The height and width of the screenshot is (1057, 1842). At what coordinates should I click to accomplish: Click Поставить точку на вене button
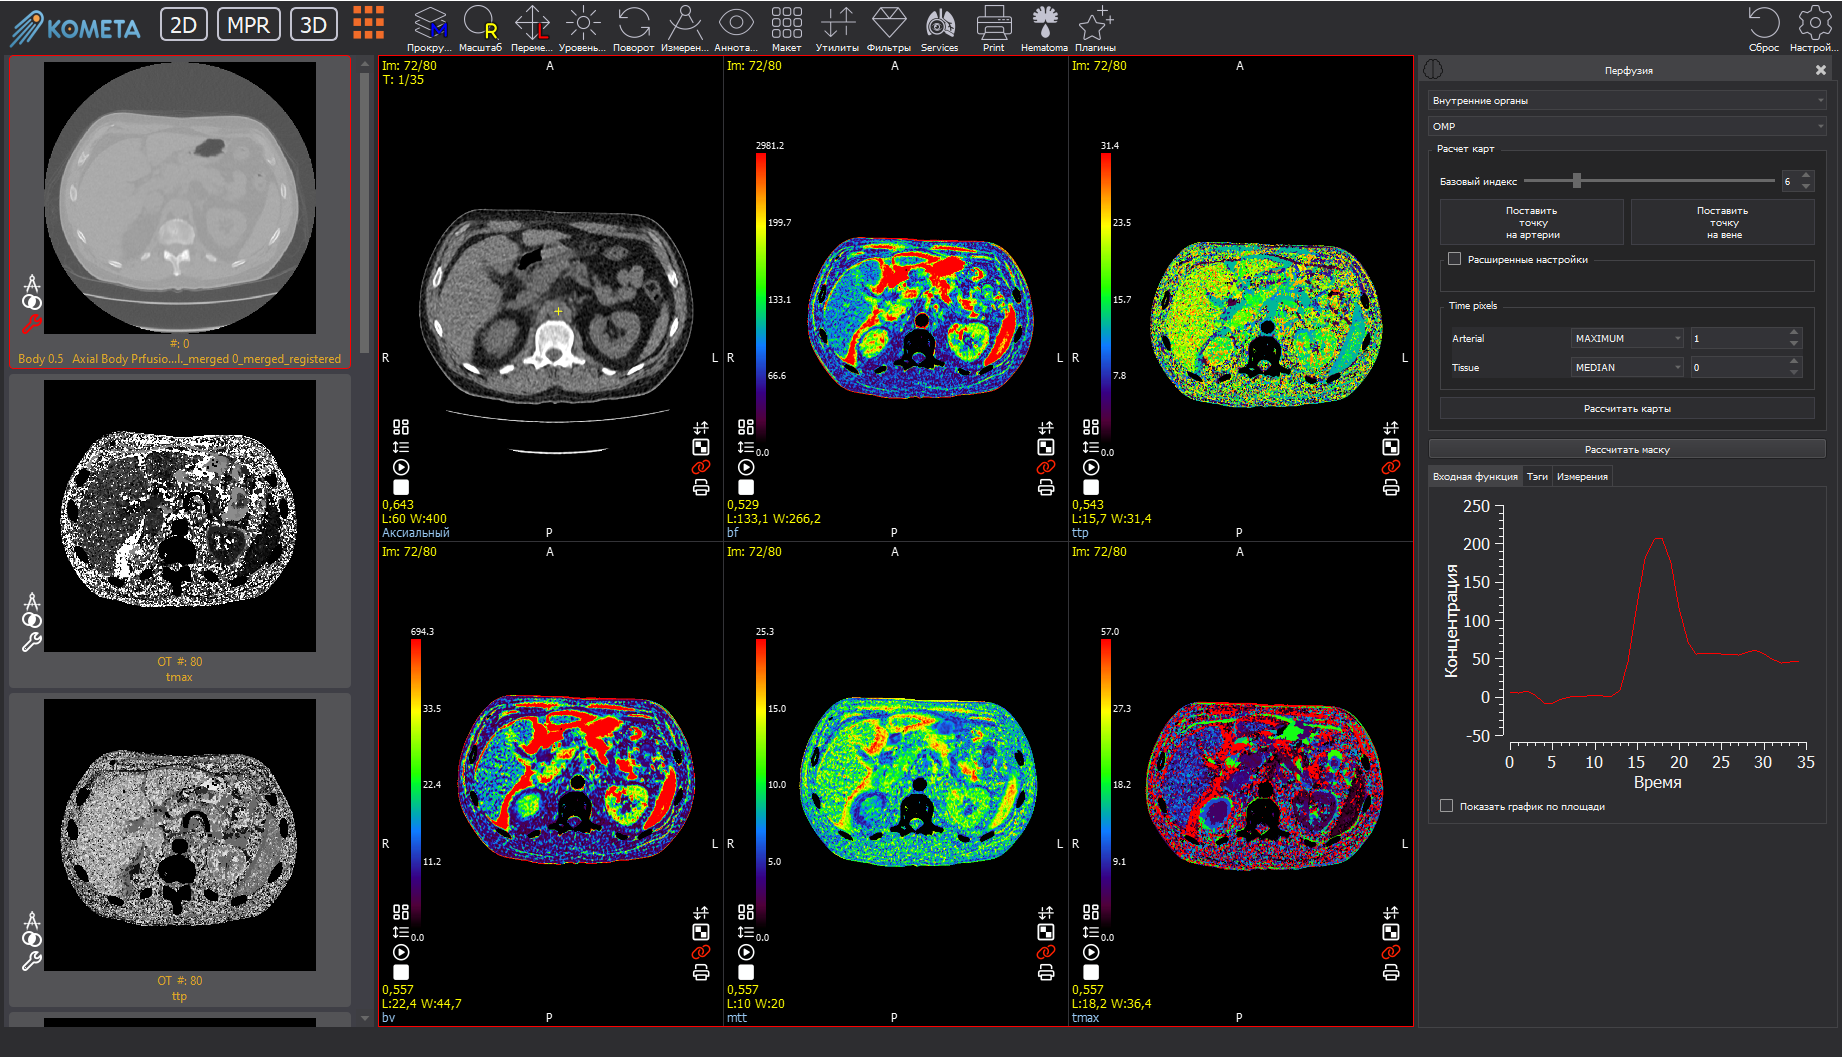(x=1723, y=222)
